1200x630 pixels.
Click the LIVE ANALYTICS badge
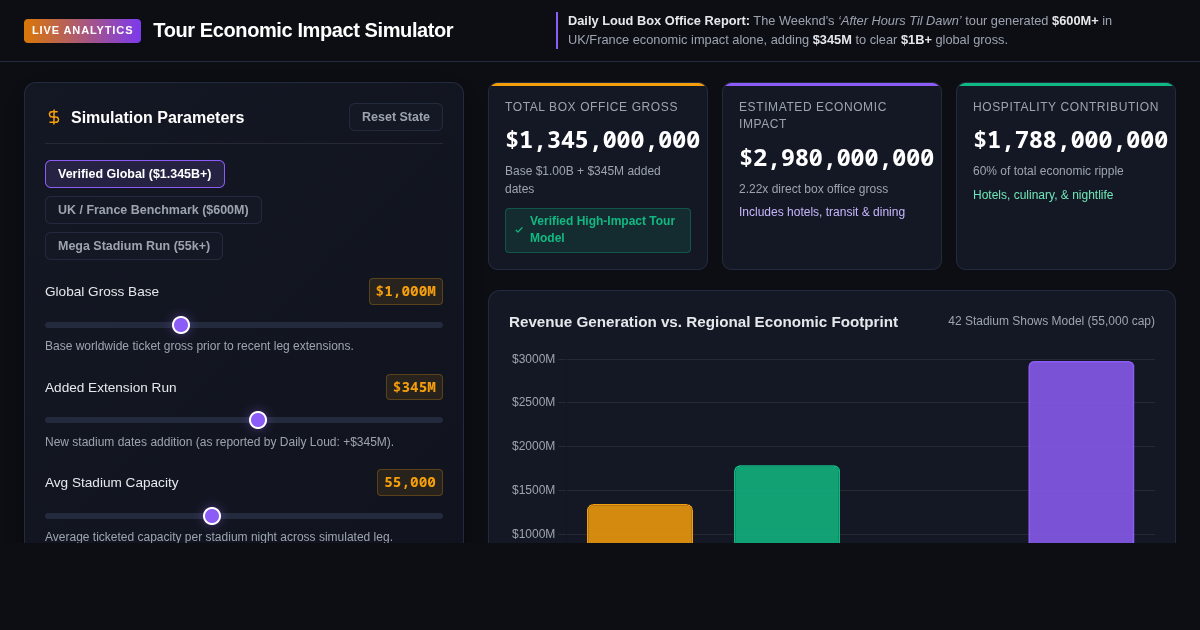(82, 31)
